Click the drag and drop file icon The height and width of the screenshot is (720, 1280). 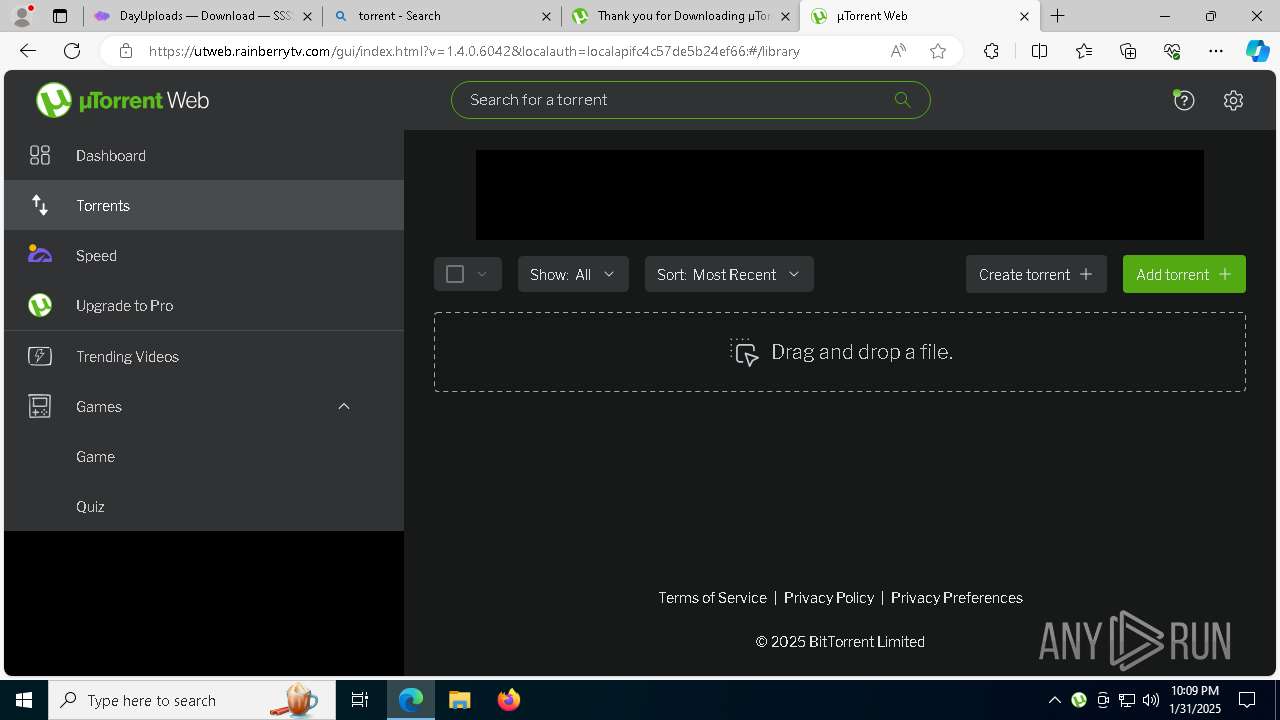(744, 352)
